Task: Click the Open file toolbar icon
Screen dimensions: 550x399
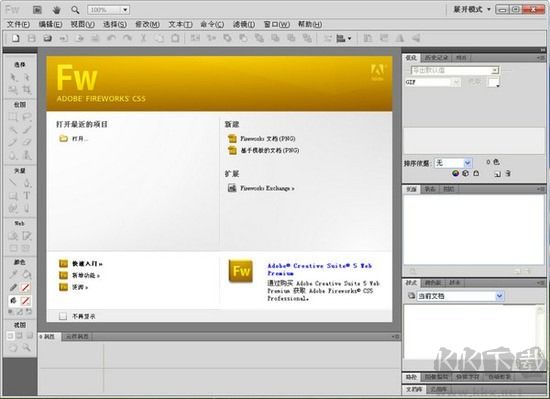Action: click(48, 38)
